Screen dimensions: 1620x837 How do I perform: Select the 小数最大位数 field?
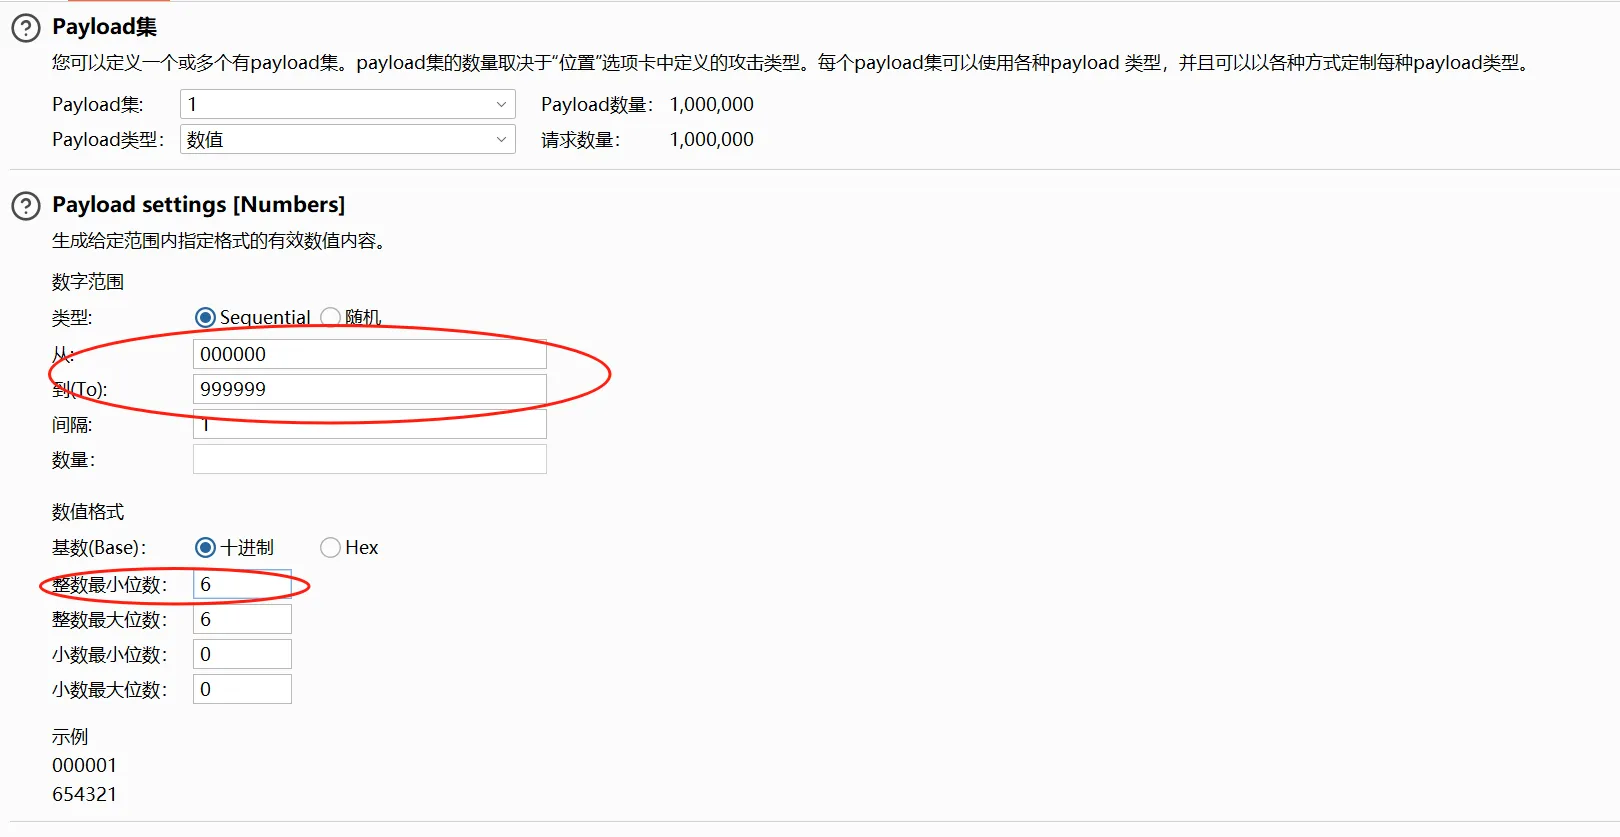click(x=242, y=689)
